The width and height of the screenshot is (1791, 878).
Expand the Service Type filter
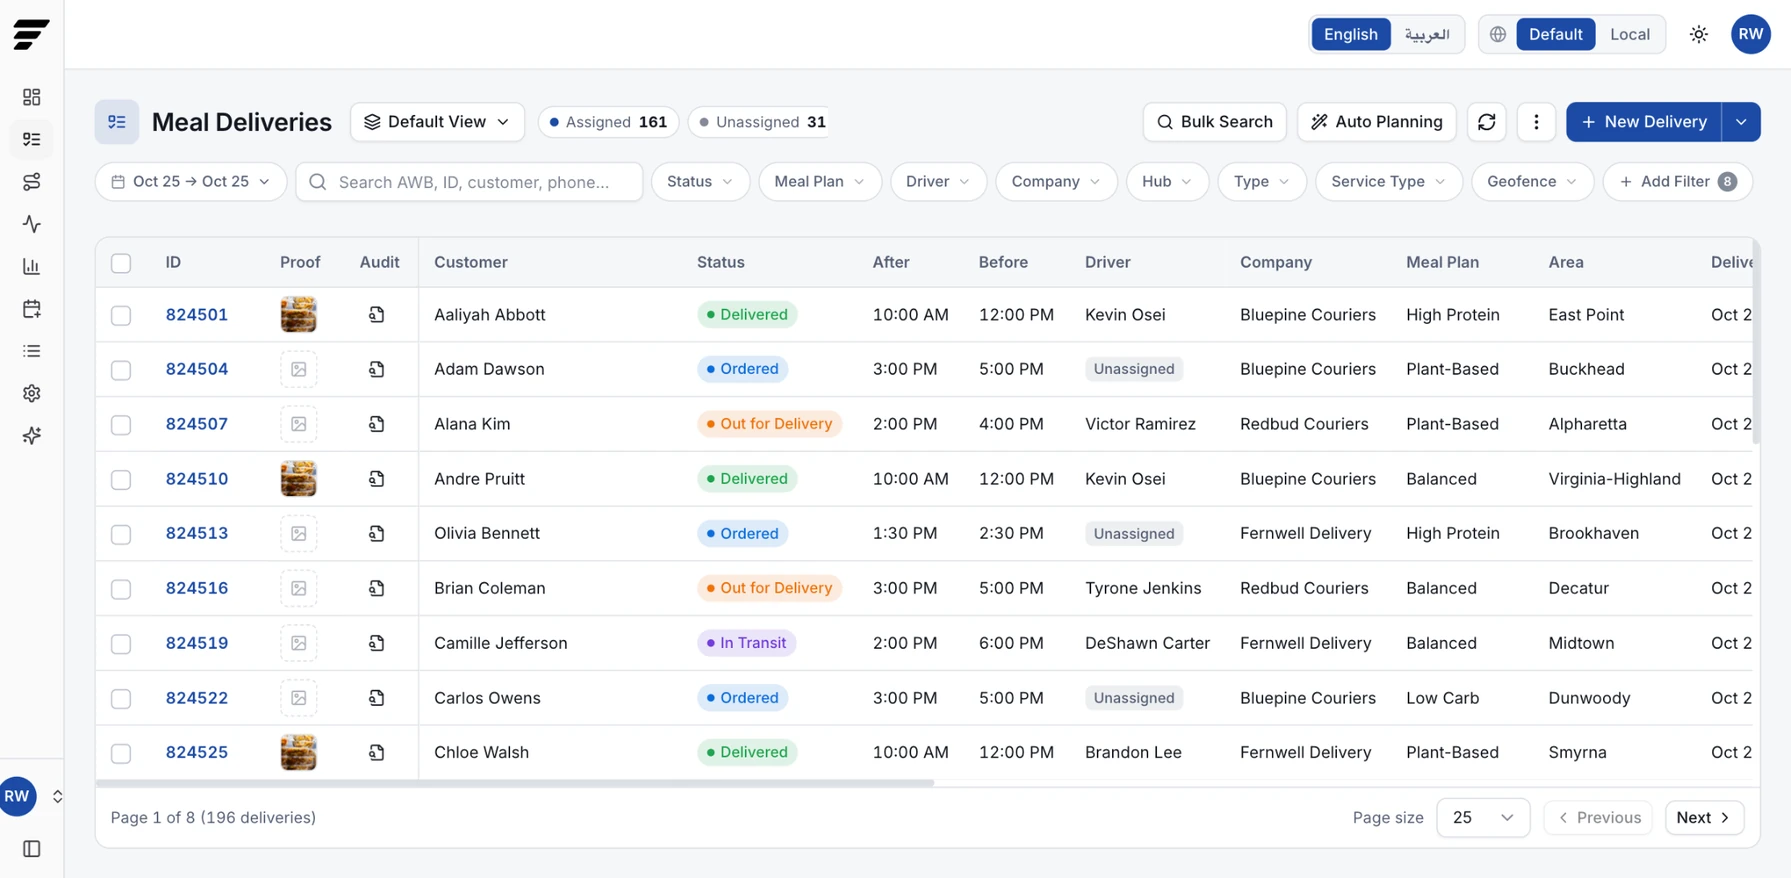[x=1389, y=182]
